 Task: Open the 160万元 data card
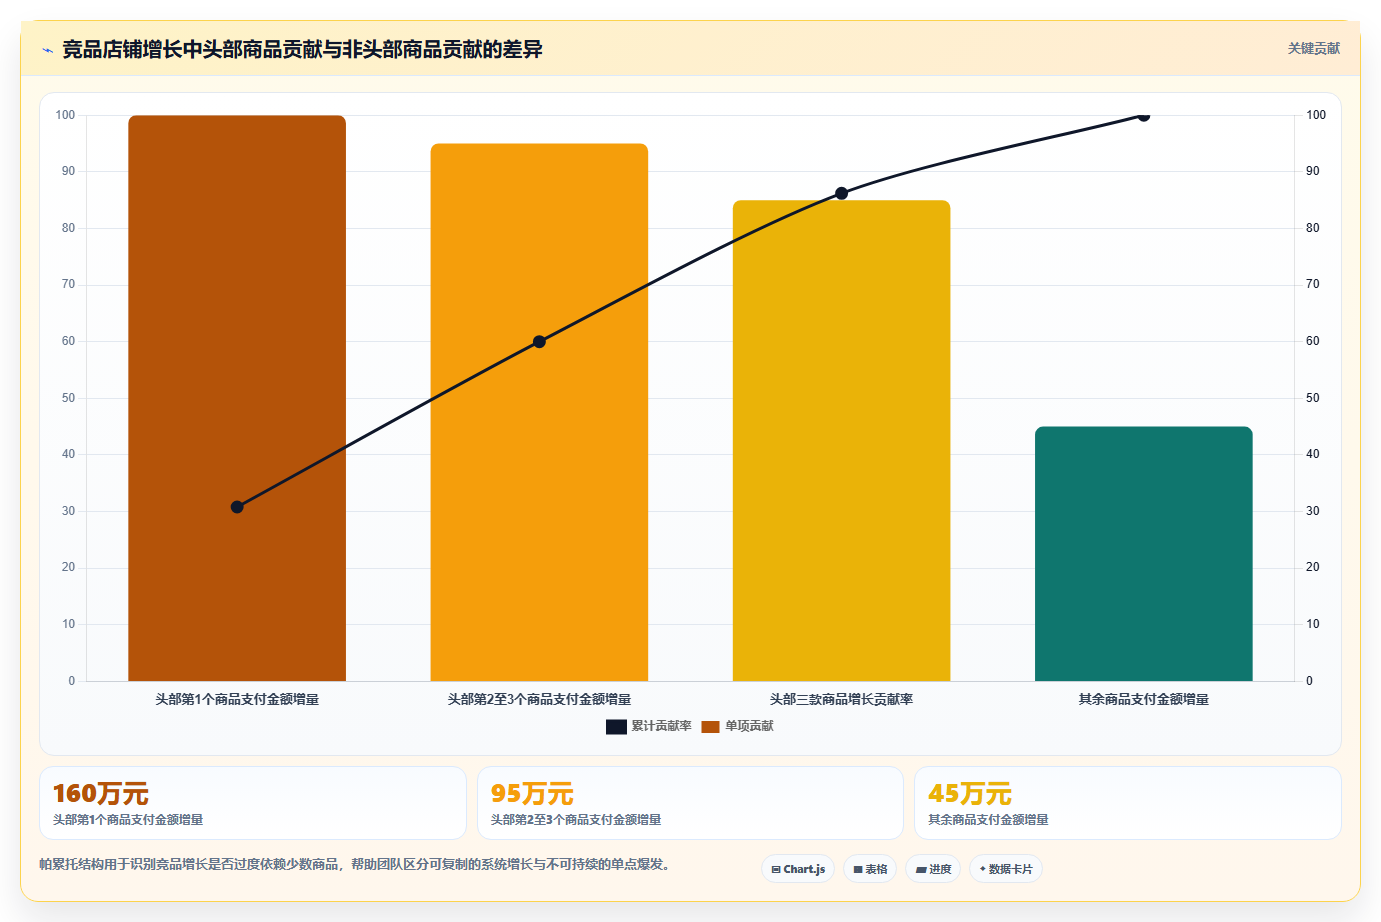pos(253,803)
